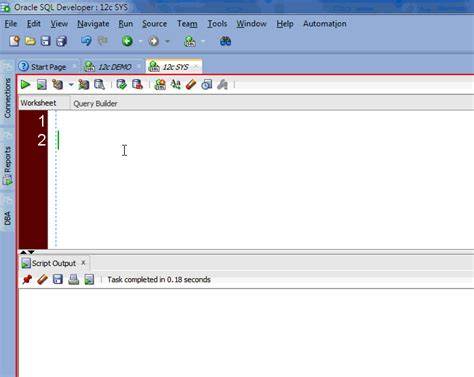Click the Rollback icon in worksheet toolbar

click(137, 85)
